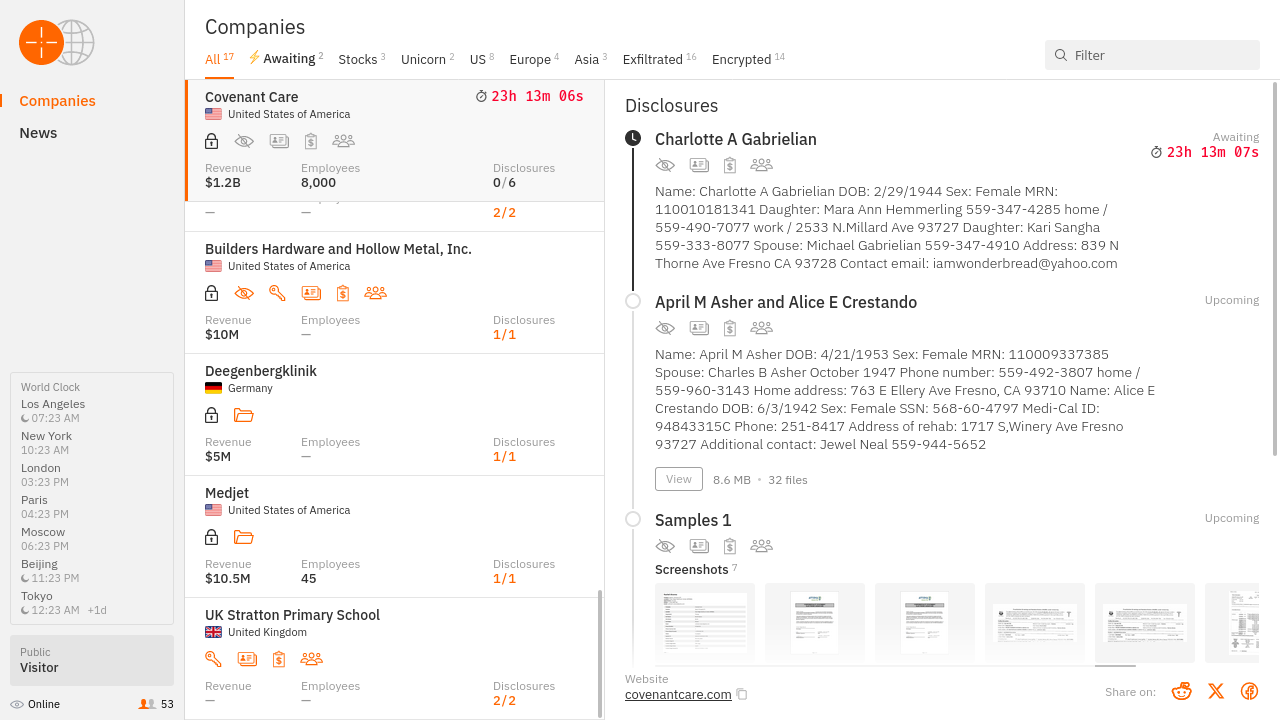Click the folder icon under Deegenbergklinik
The width and height of the screenshot is (1280, 720).
[x=244, y=415]
